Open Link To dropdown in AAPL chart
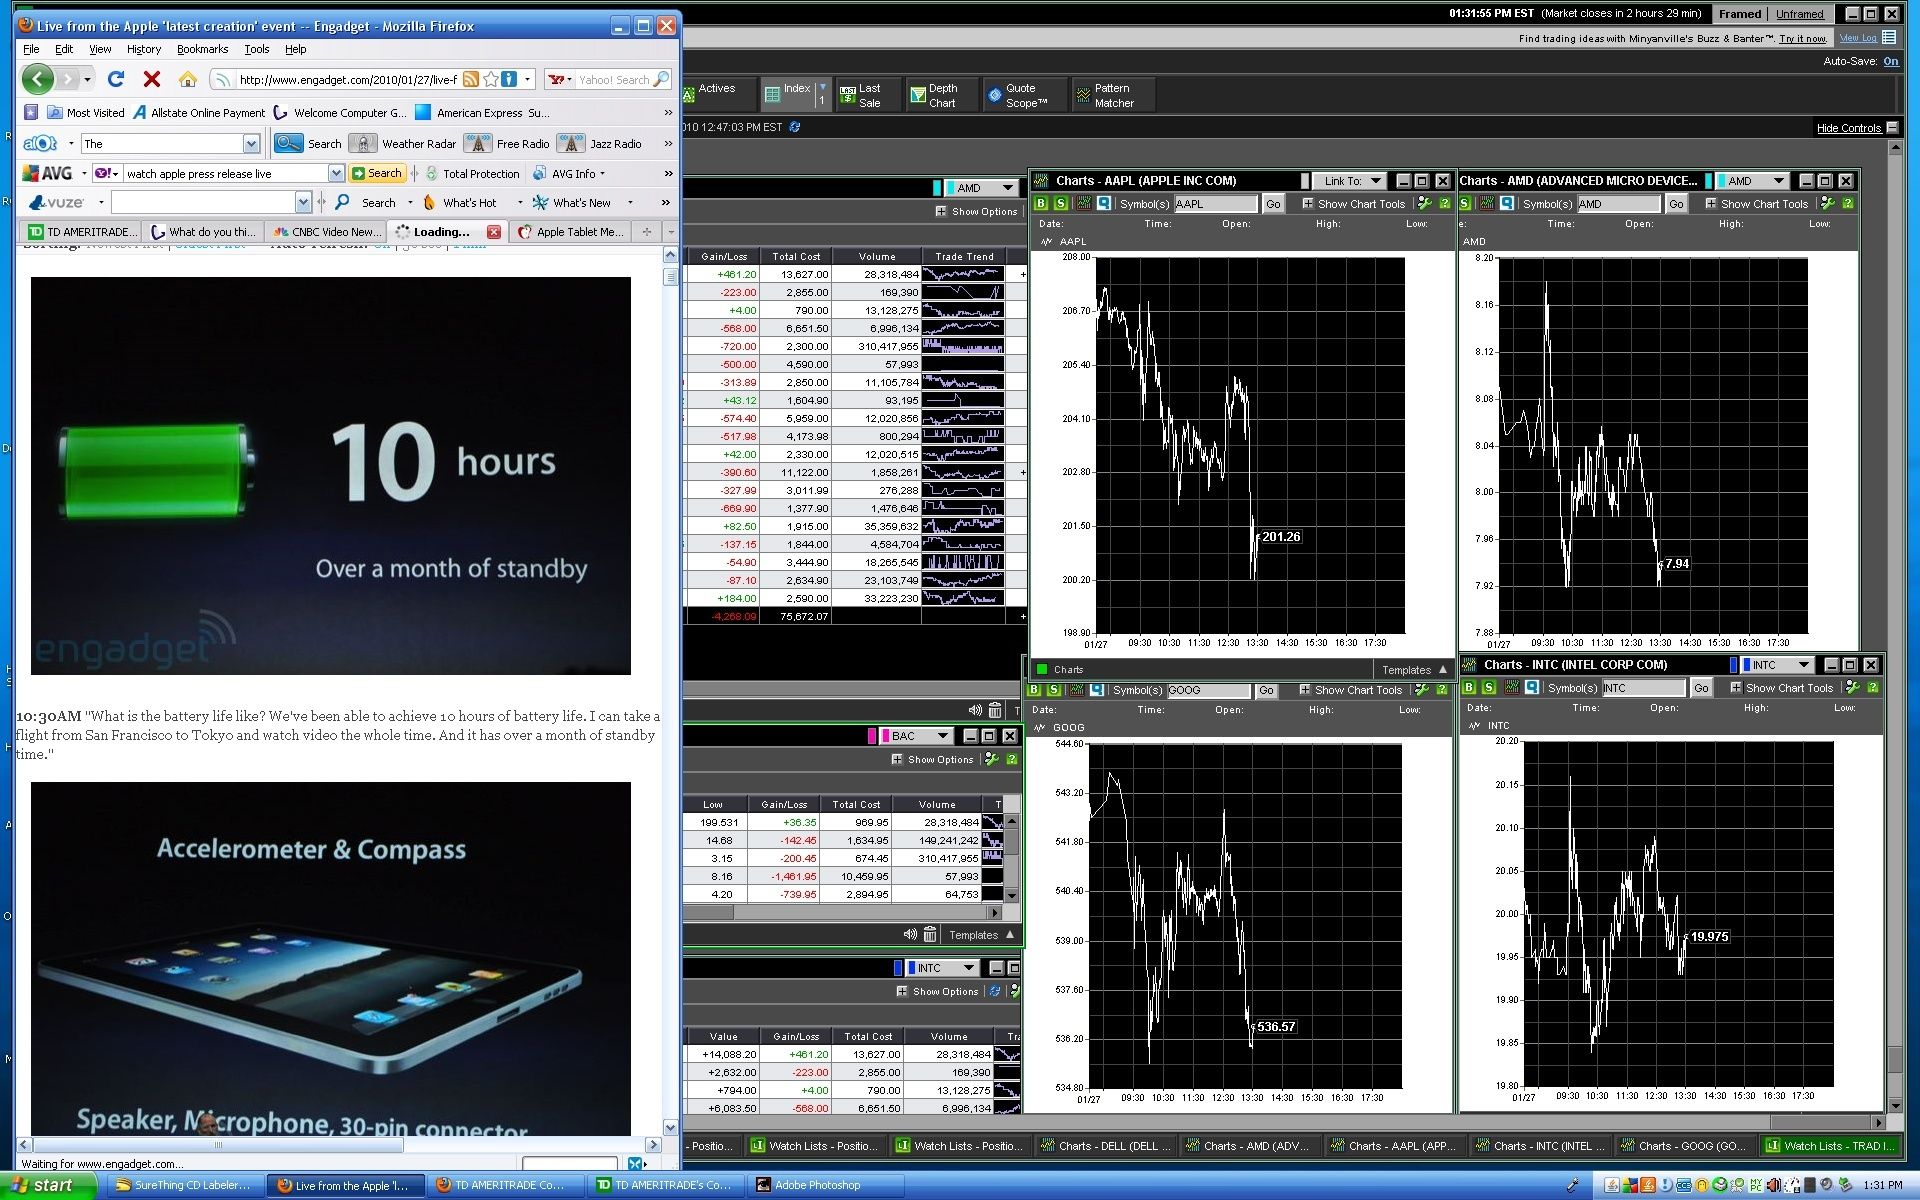This screenshot has height=1200, width=1920. pyautogui.click(x=1351, y=181)
